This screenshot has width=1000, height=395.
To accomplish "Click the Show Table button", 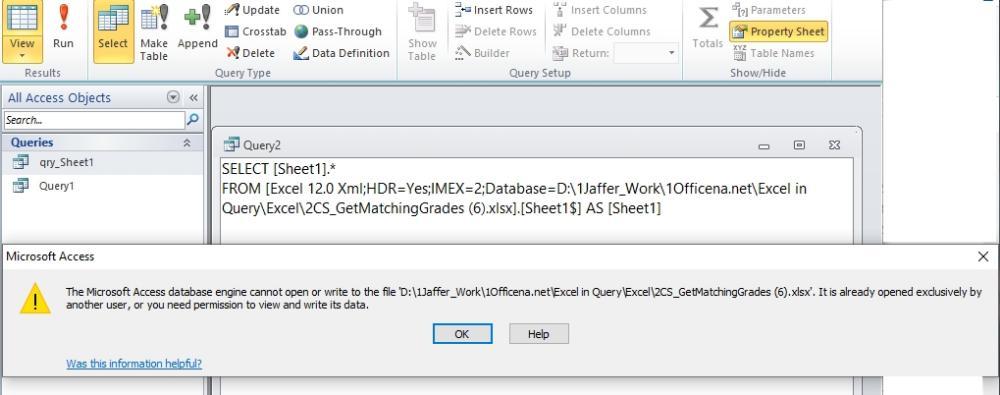I will [x=422, y=32].
